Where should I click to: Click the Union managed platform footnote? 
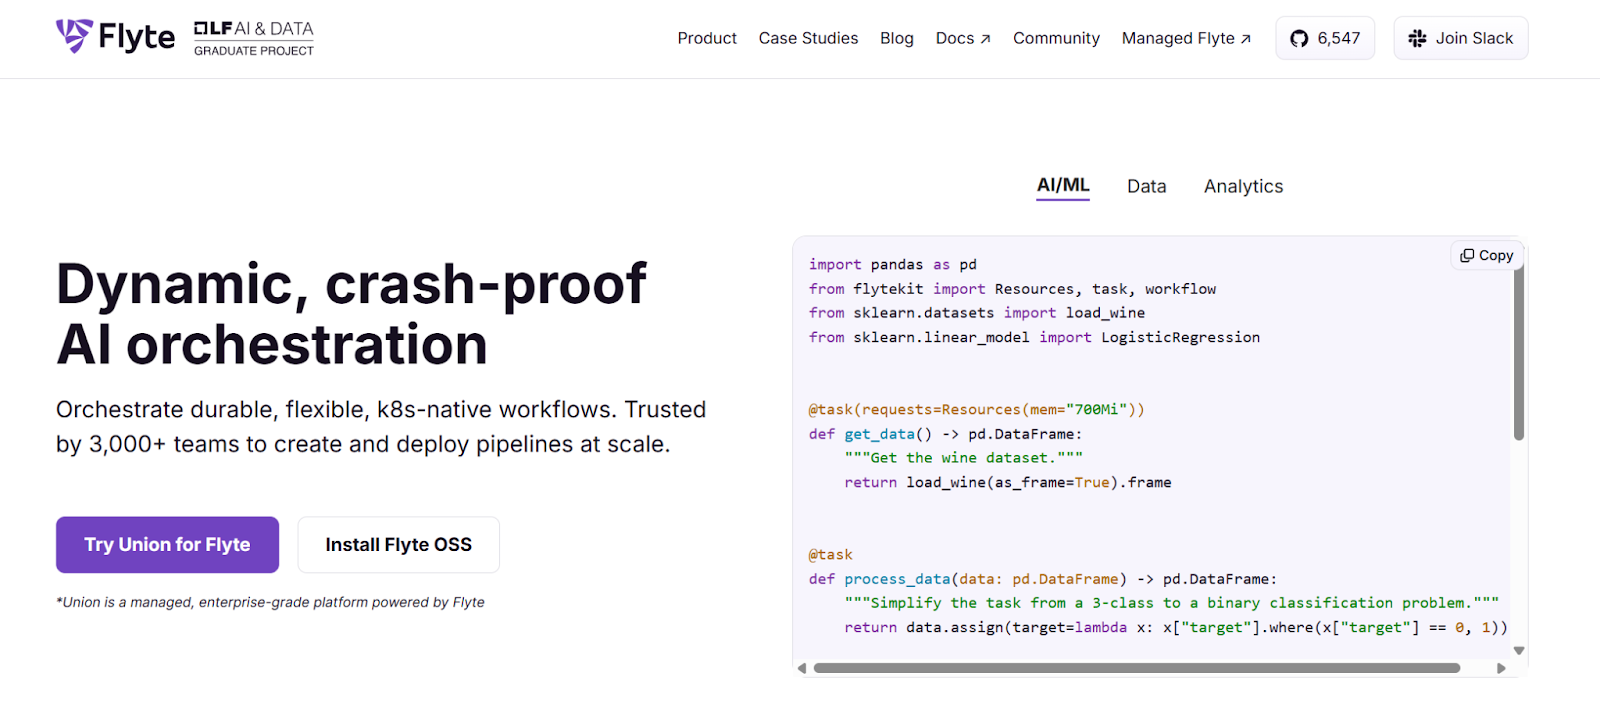click(270, 602)
